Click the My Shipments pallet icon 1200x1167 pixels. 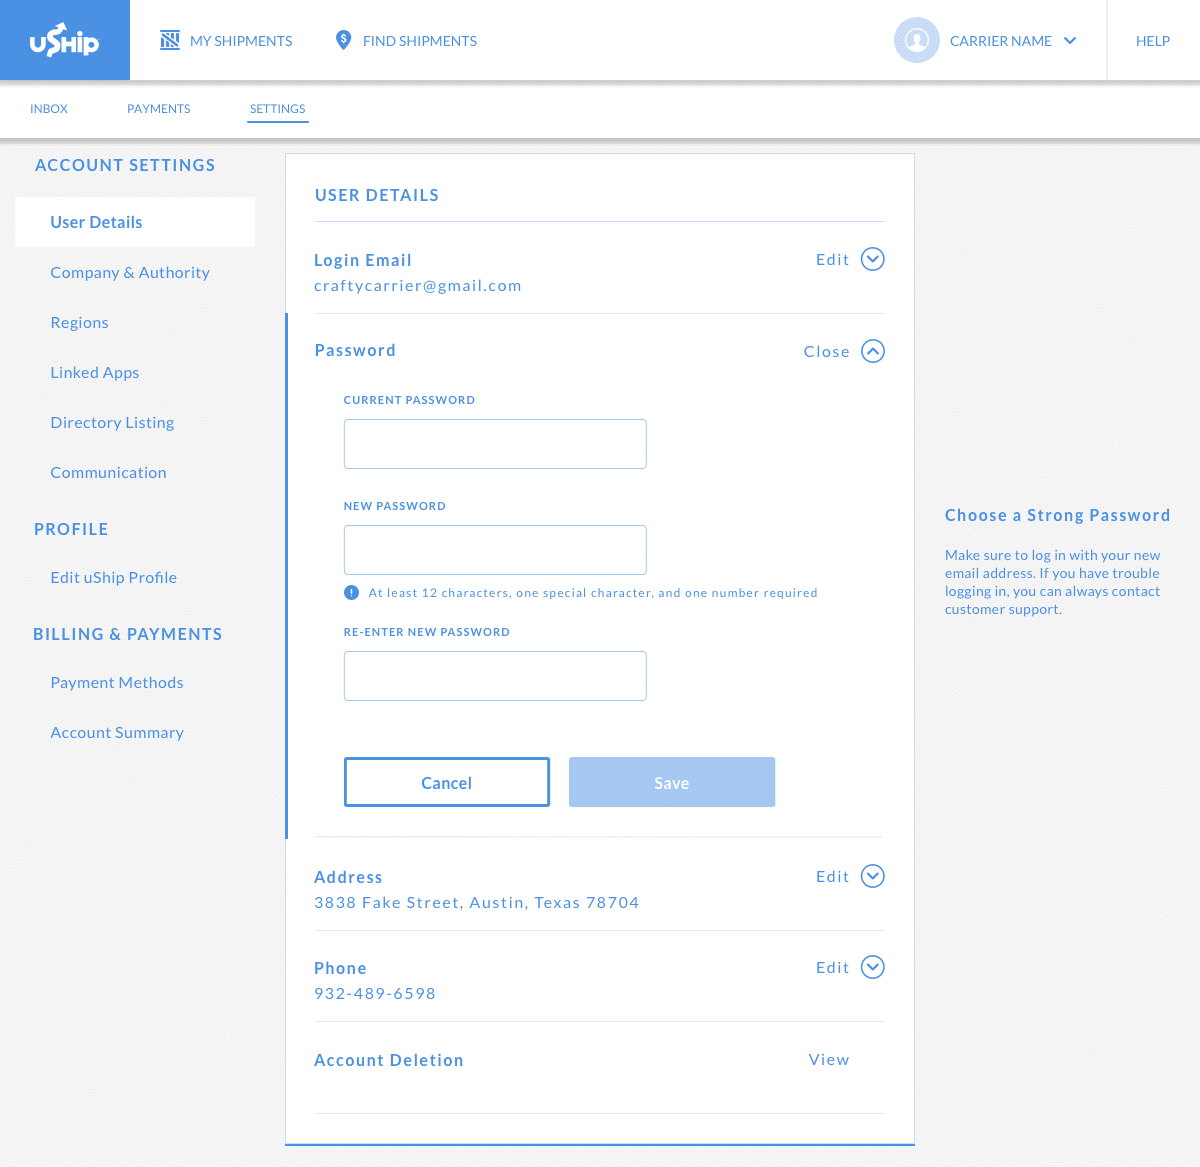coord(170,40)
